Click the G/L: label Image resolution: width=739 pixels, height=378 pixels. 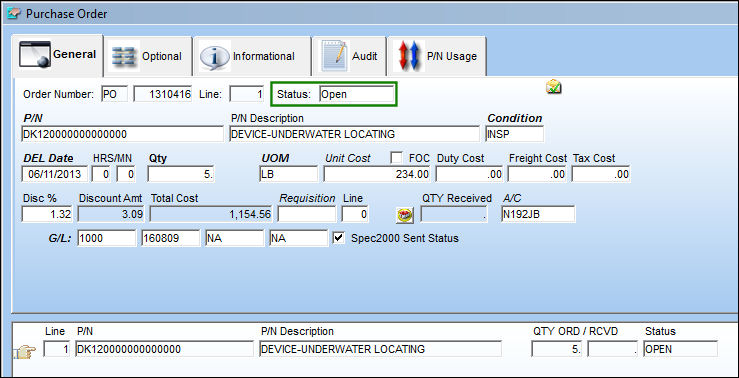pyautogui.click(x=59, y=238)
